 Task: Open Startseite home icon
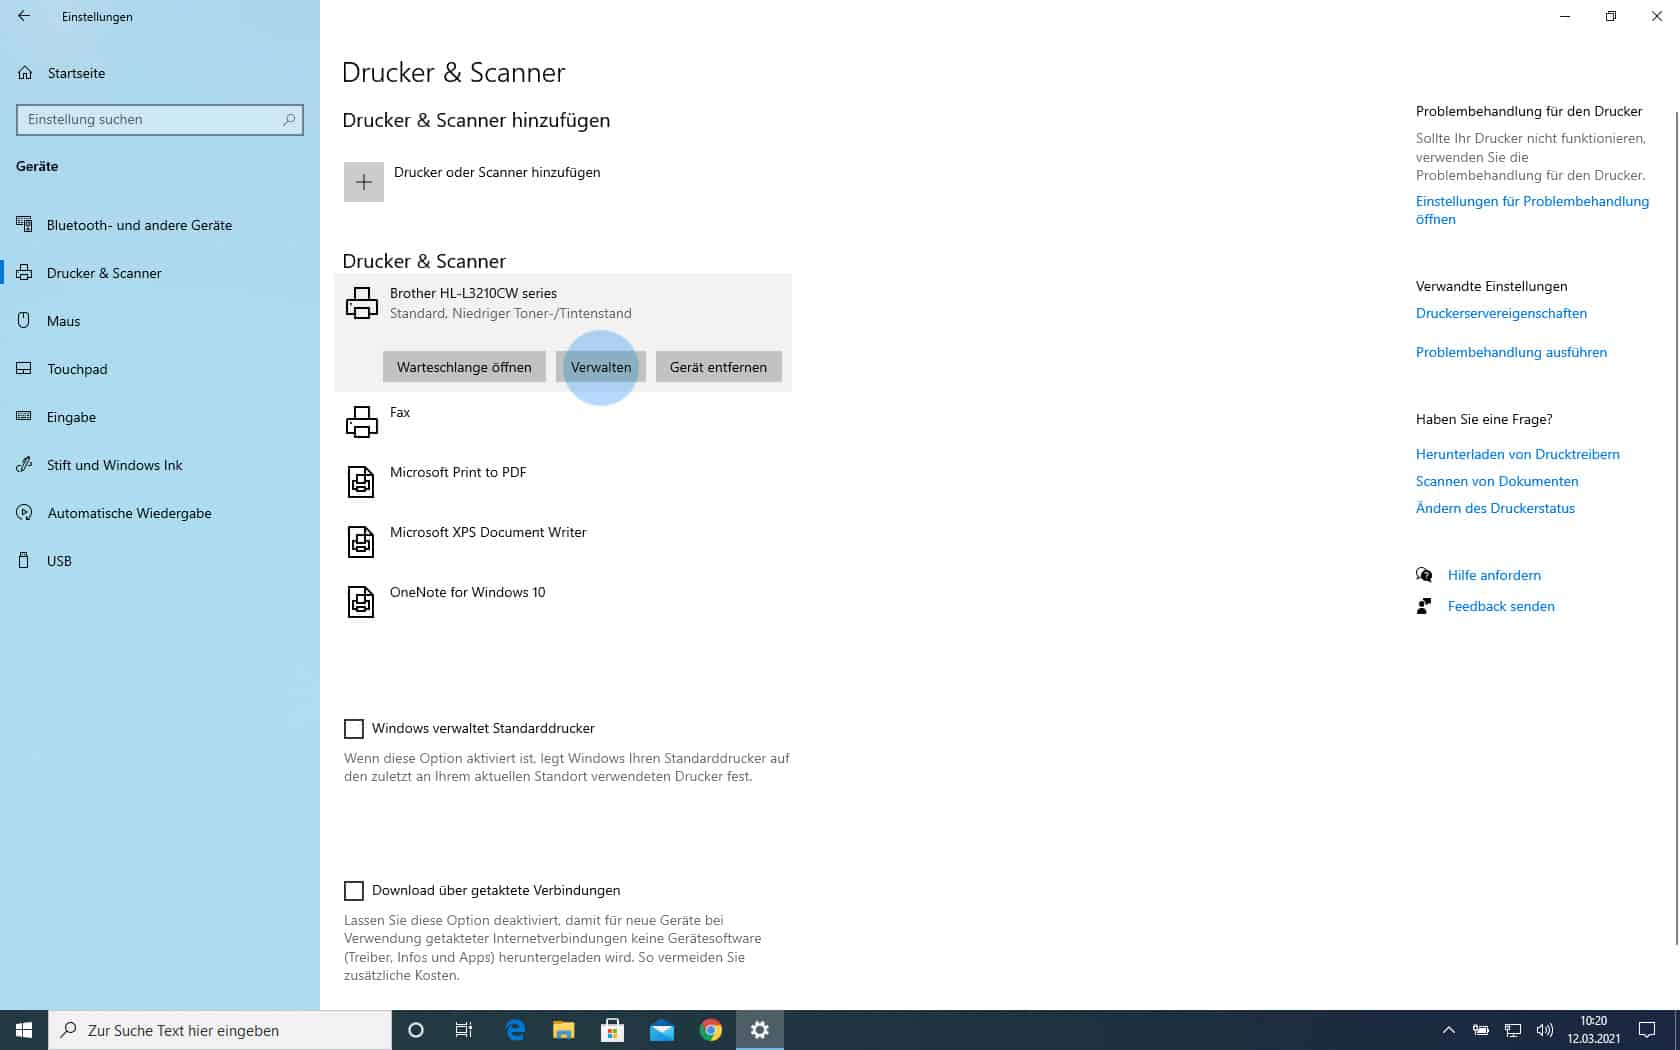tap(26, 73)
